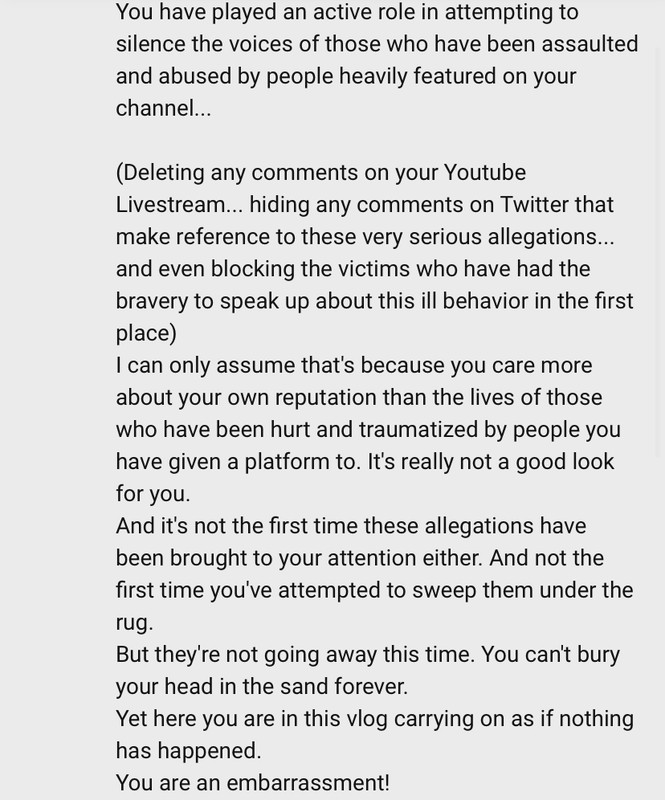Click the line "and even blocking the victims"
Viewport: 665px width, 800px height.
point(353,269)
